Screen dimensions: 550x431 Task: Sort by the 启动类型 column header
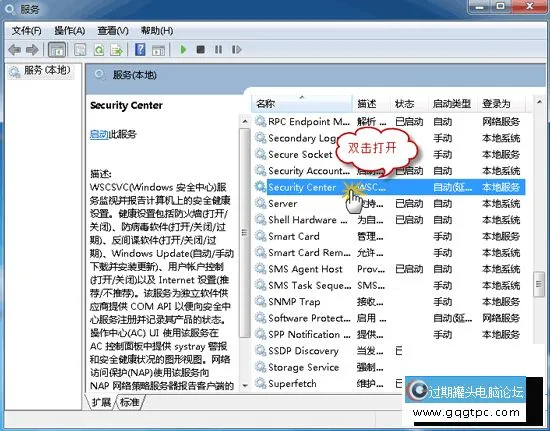click(452, 104)
